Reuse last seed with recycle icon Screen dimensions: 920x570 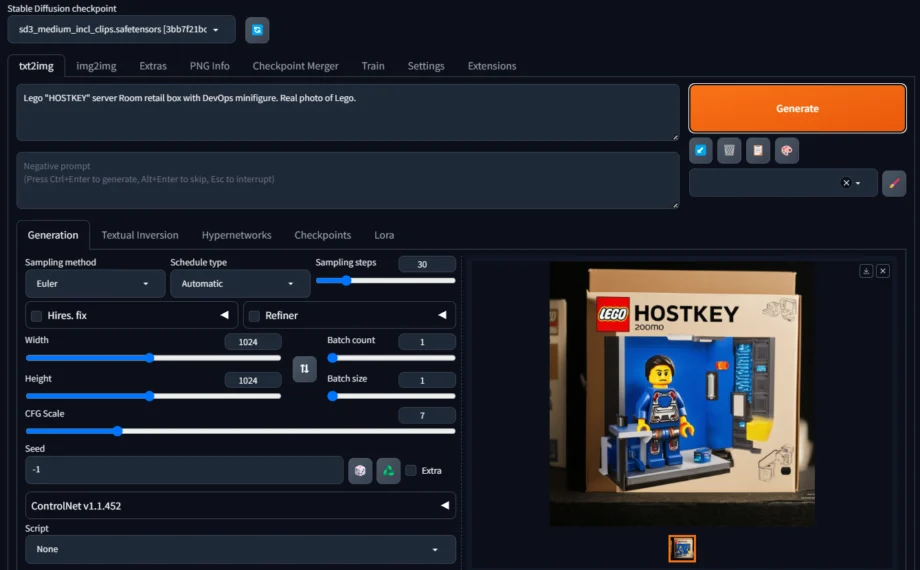click(x=388, y=470)
